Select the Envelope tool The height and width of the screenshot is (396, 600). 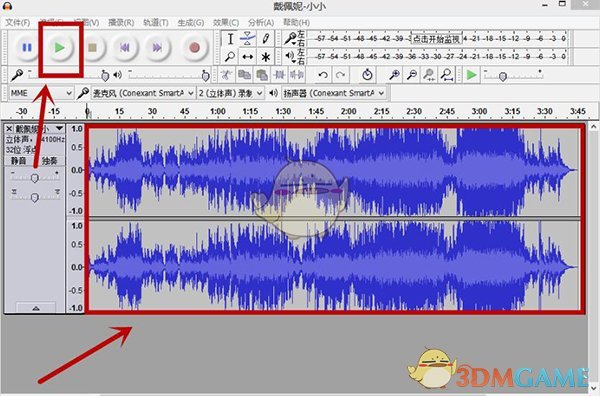pos(248,39)
